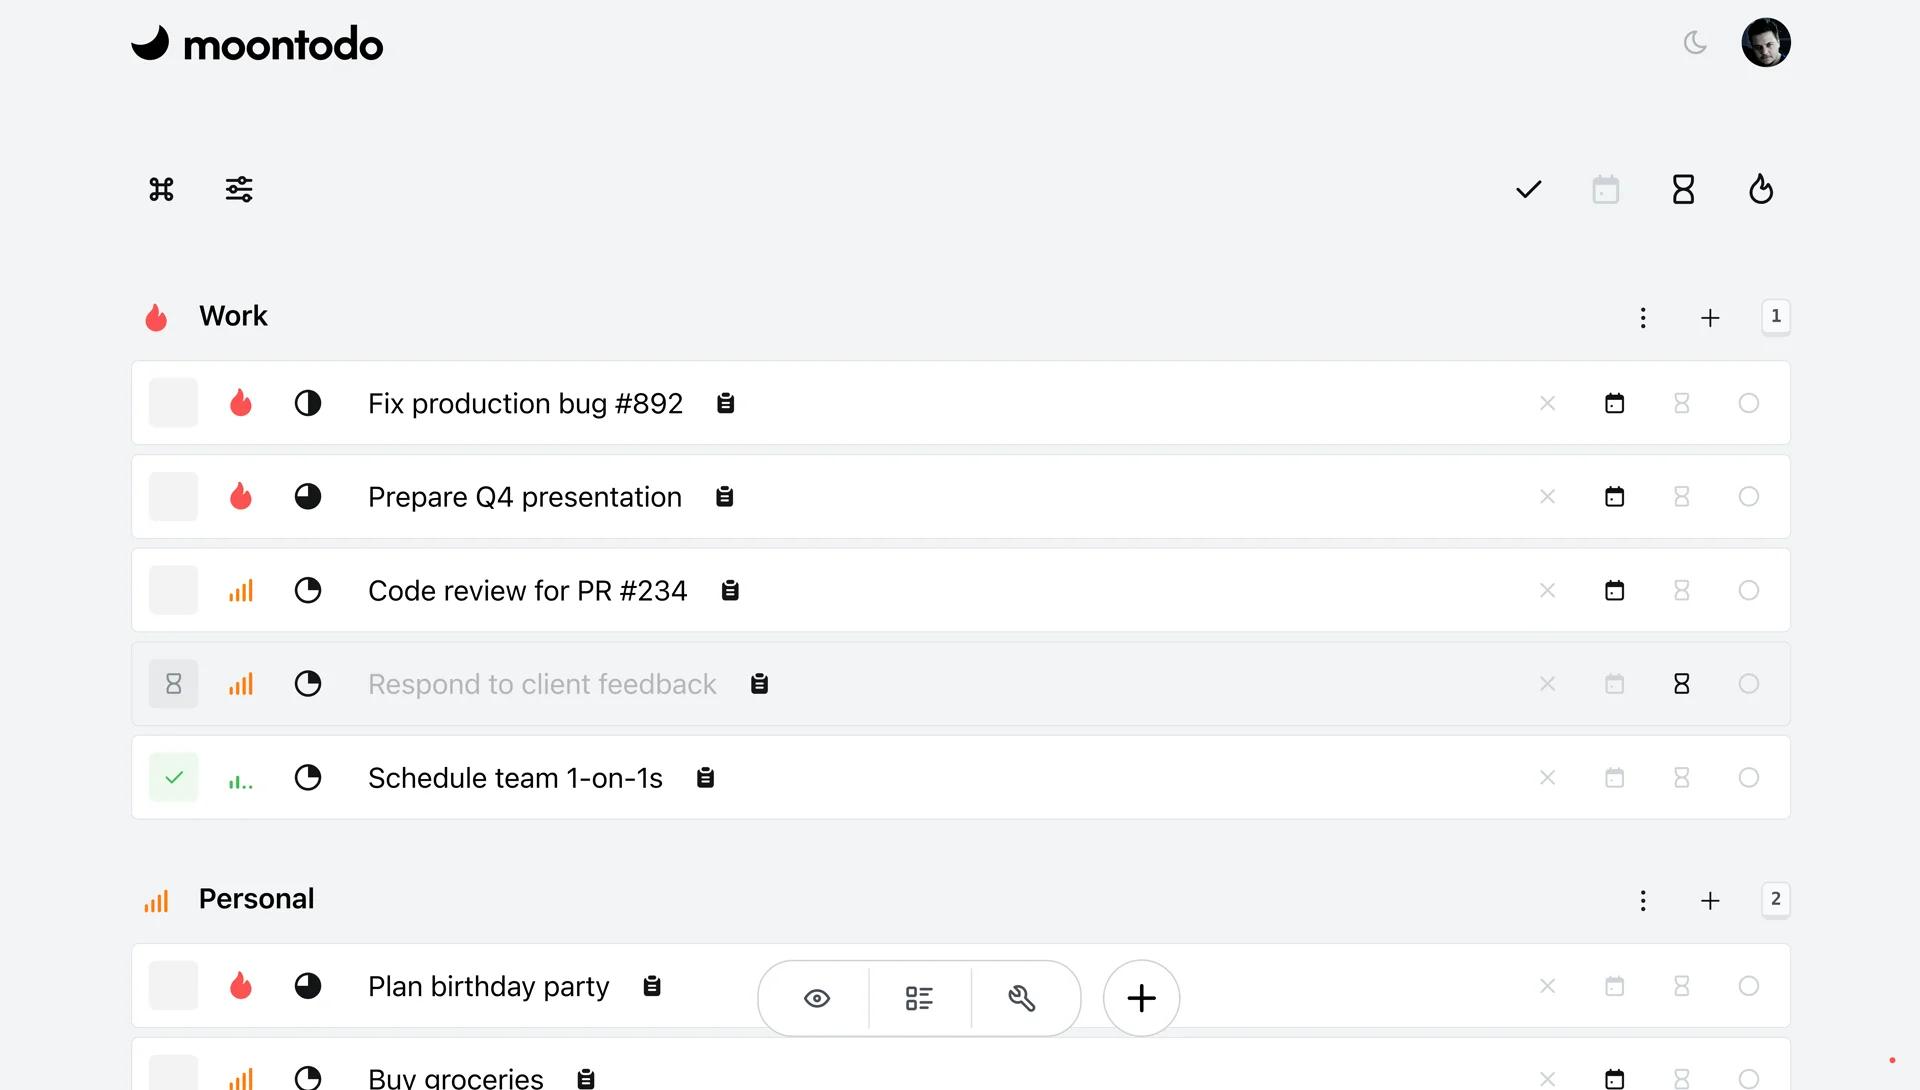
Task: Open notes clipboard for Code review task
Action: (x=730, y=591)
